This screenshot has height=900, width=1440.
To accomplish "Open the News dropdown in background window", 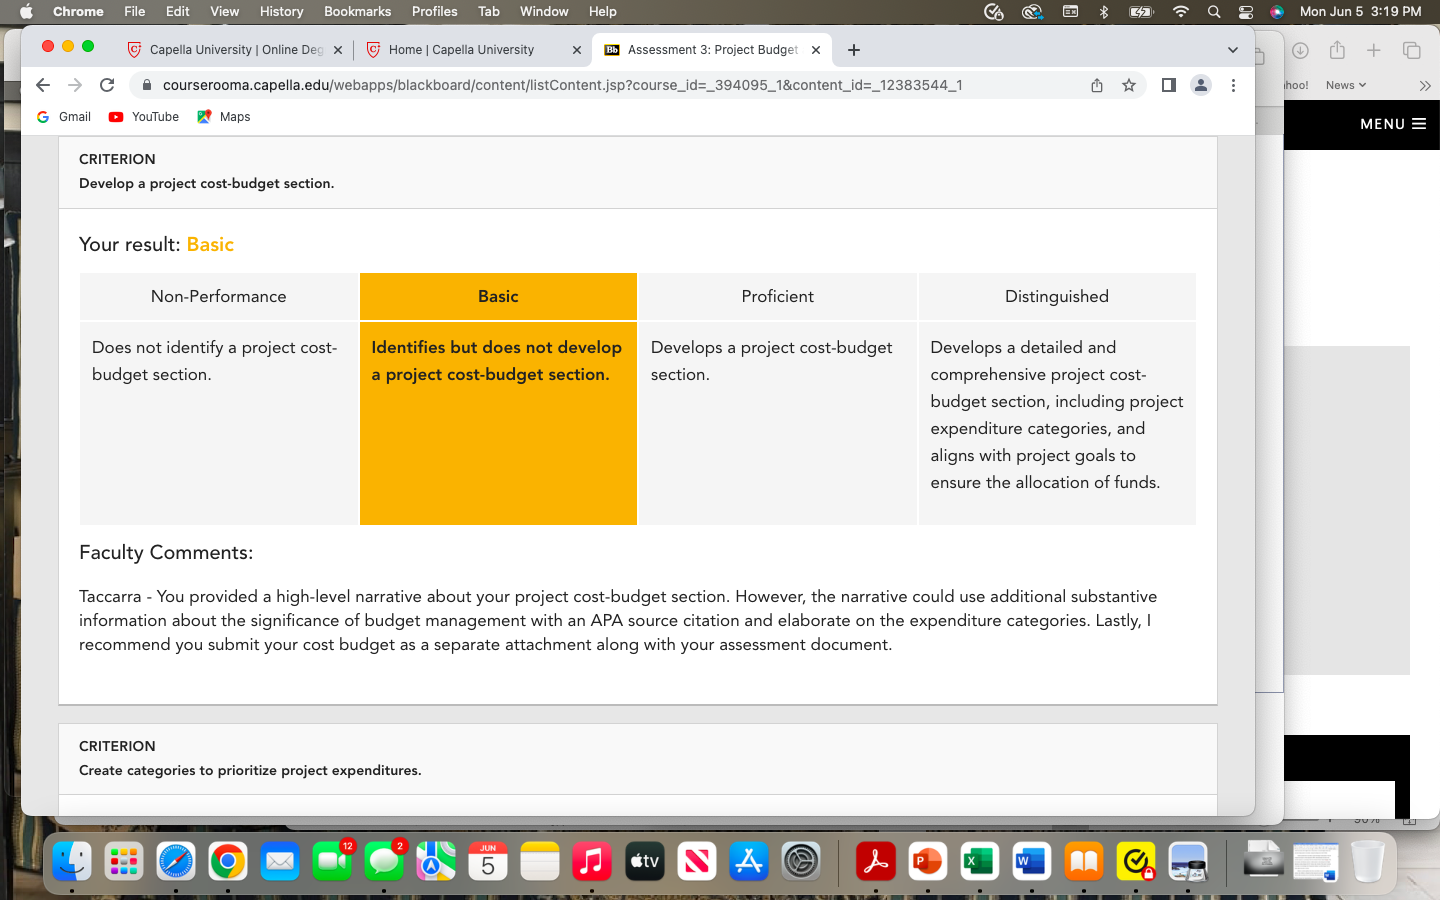I will coord(1345,85).
